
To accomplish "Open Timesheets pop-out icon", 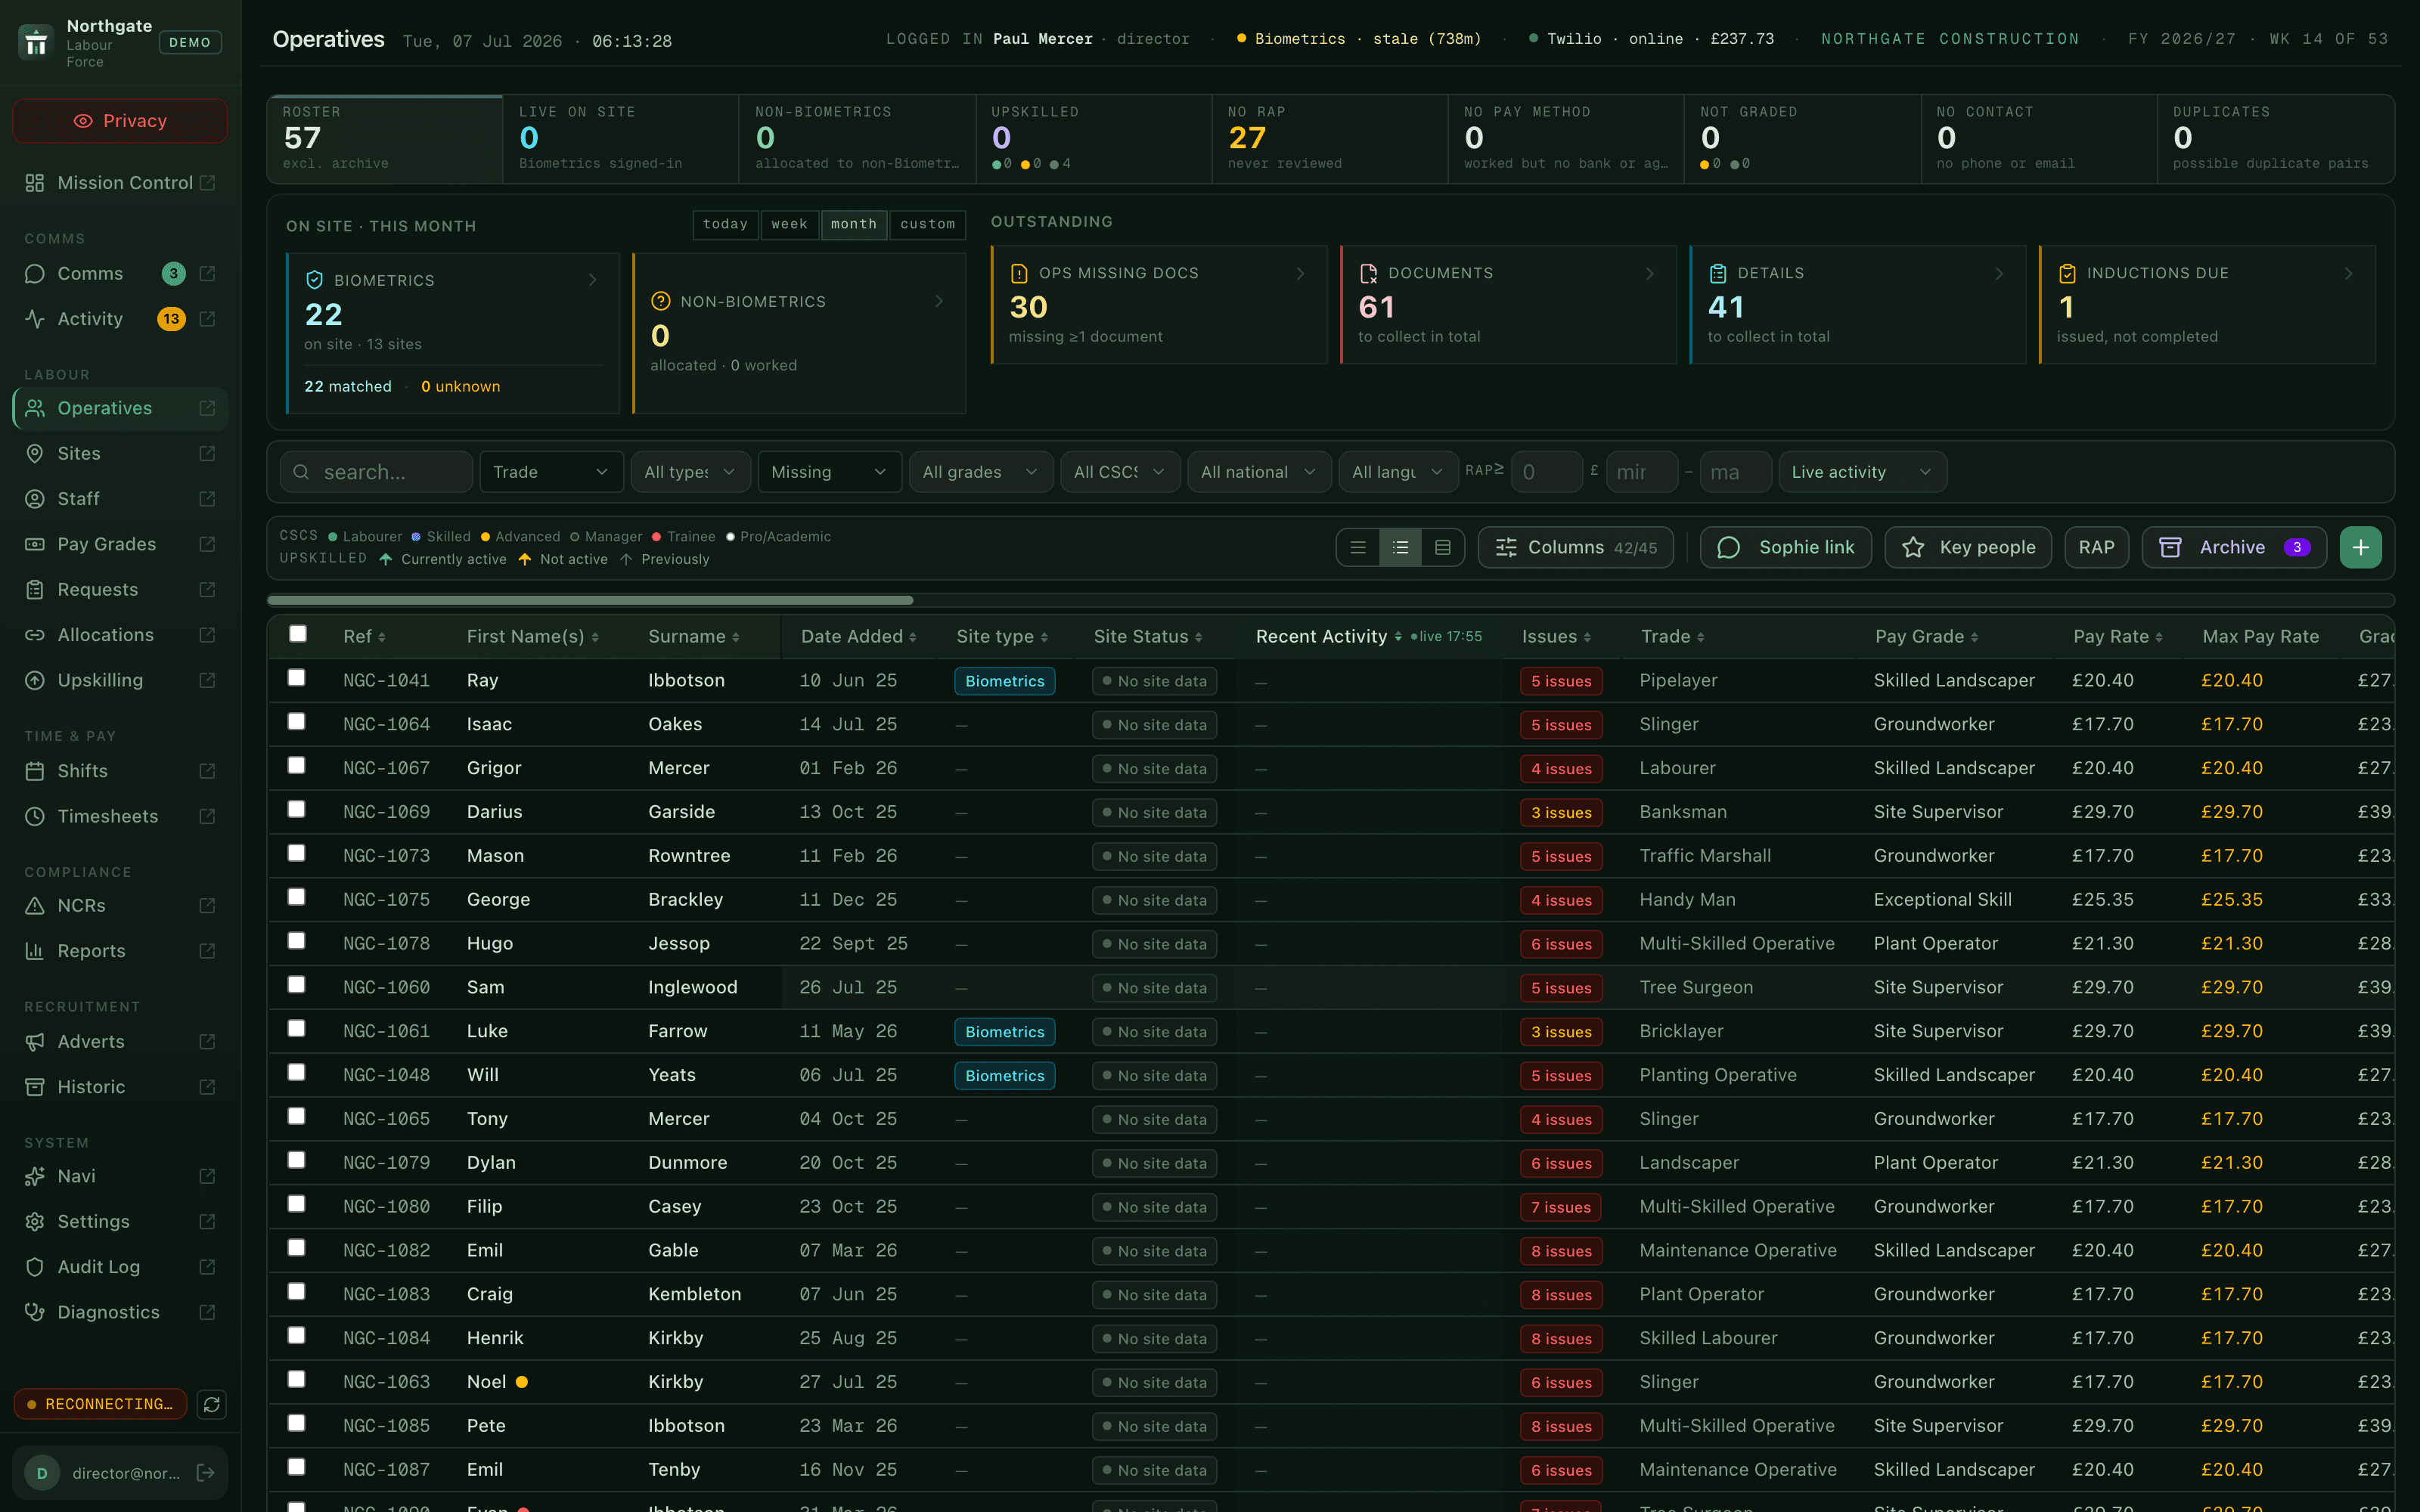I will [207, 816].
